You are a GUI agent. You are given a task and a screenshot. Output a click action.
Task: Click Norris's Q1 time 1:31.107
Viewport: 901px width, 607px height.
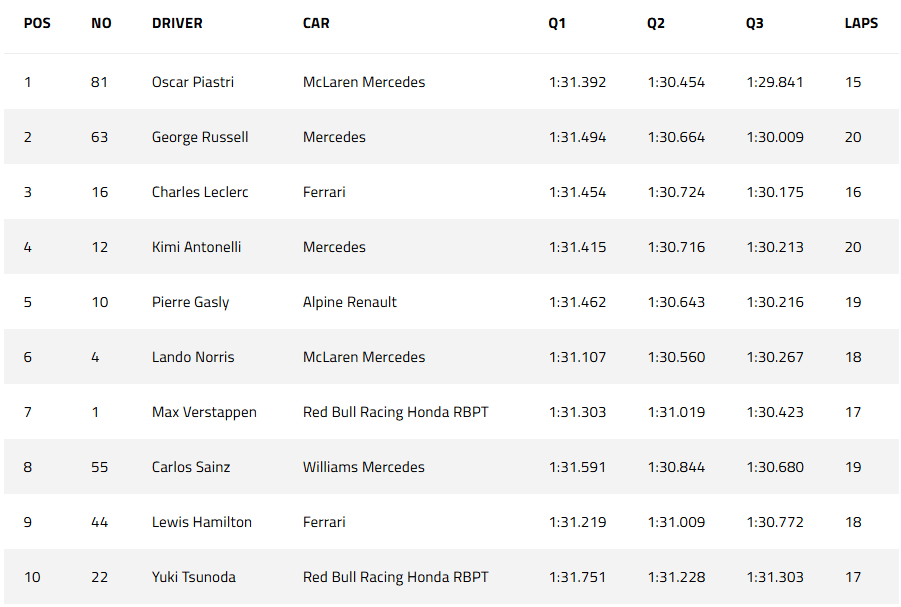577,357
